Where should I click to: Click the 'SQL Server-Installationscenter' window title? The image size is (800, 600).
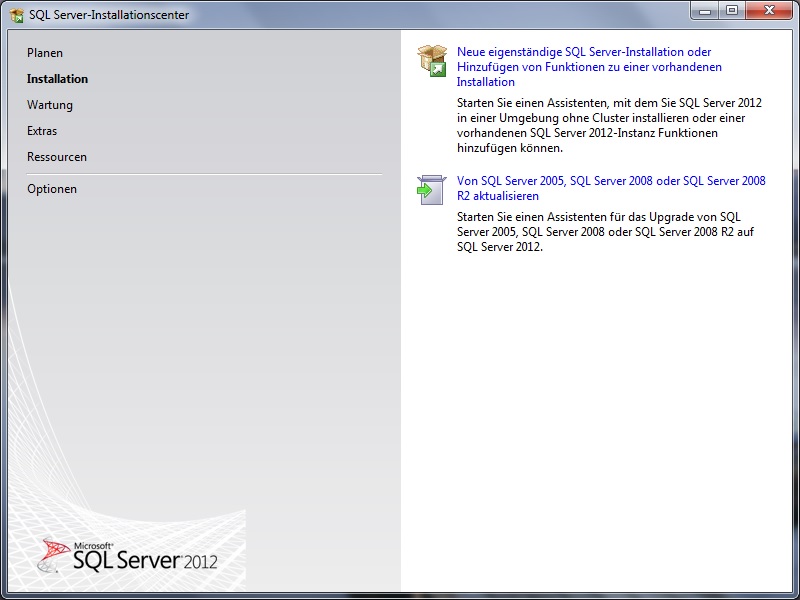[x=109, y=15]
